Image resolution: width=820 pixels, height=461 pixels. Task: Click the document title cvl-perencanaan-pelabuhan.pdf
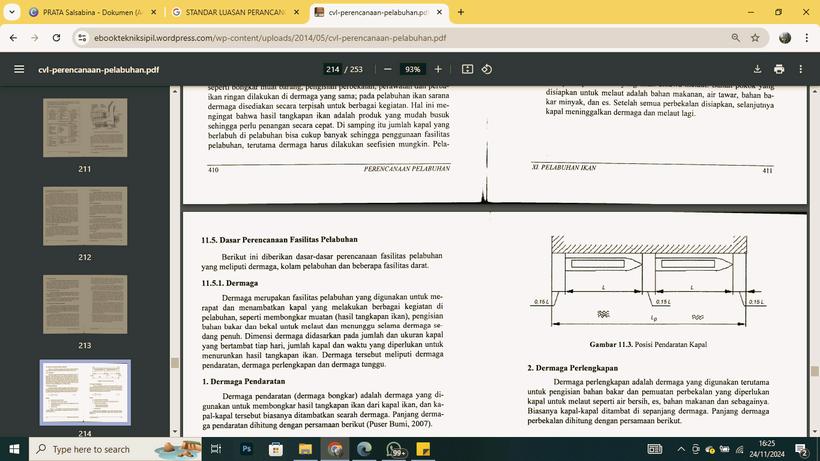[98, 69]
